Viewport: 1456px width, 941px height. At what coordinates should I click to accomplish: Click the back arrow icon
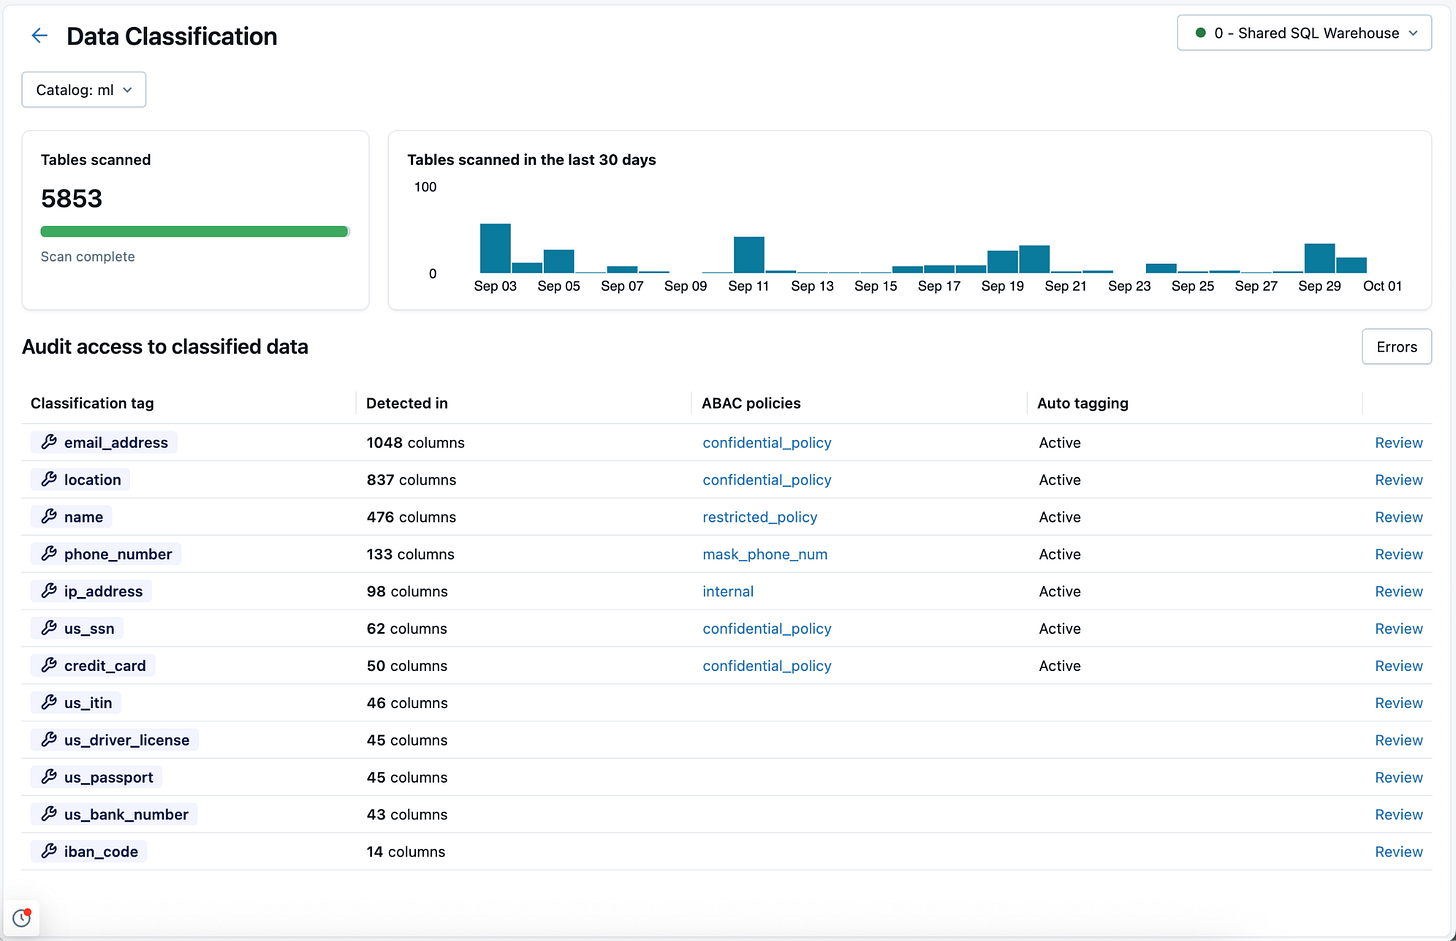39,35
